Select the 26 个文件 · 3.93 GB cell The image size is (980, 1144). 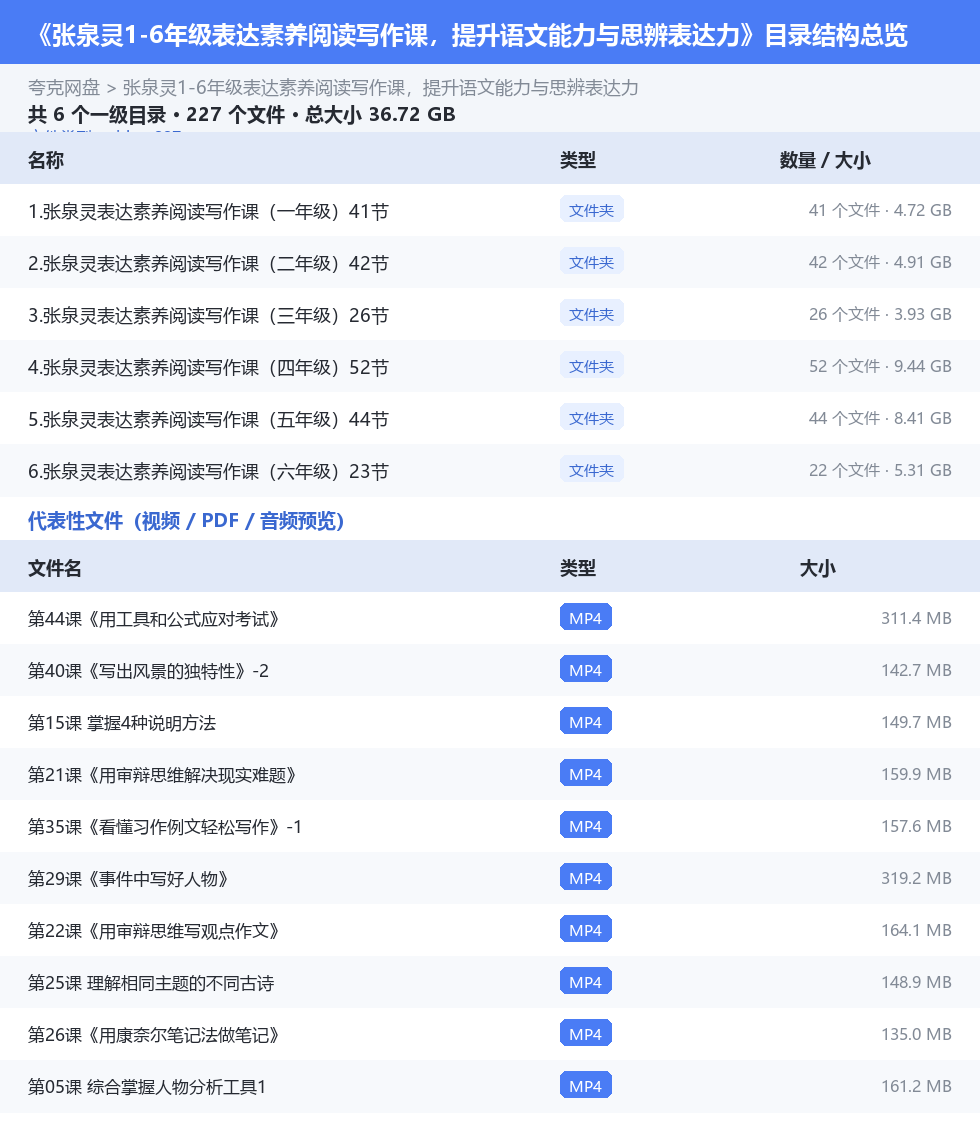[x=880, y=314]
